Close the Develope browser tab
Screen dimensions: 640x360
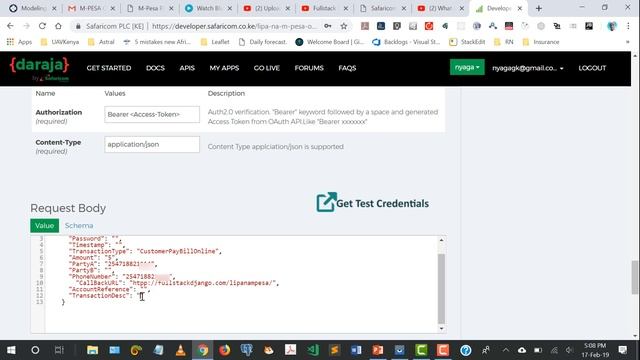click(520, 8)
